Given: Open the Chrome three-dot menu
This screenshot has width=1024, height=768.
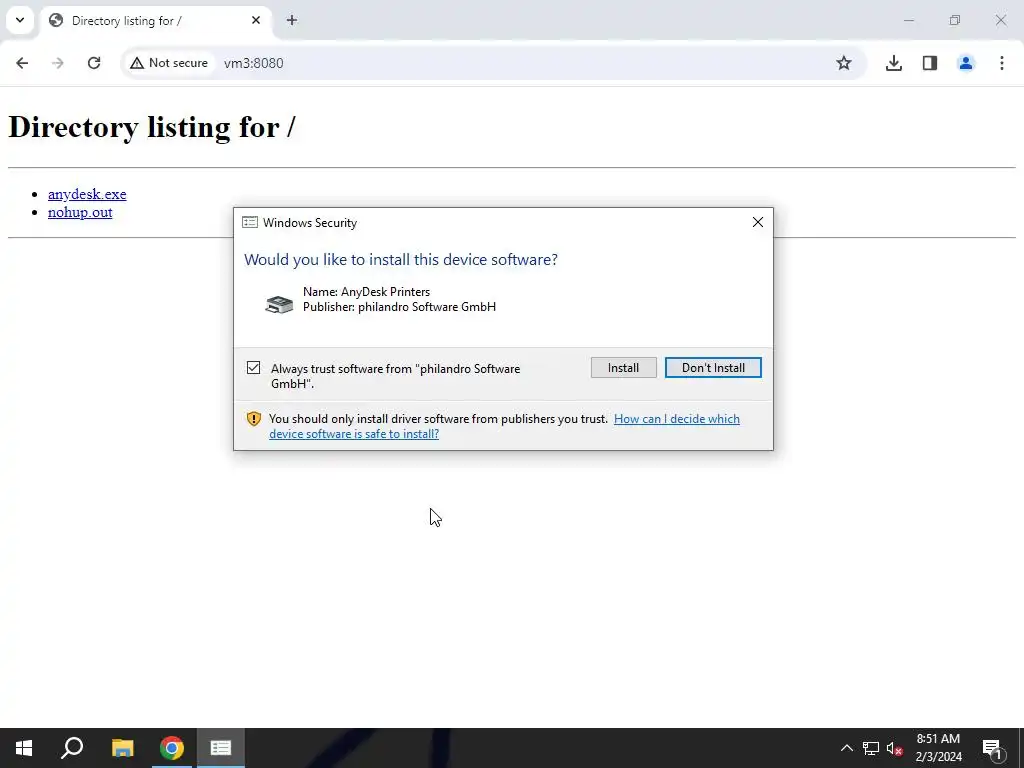Looking at the screenshot, I should pos(1002,63).
